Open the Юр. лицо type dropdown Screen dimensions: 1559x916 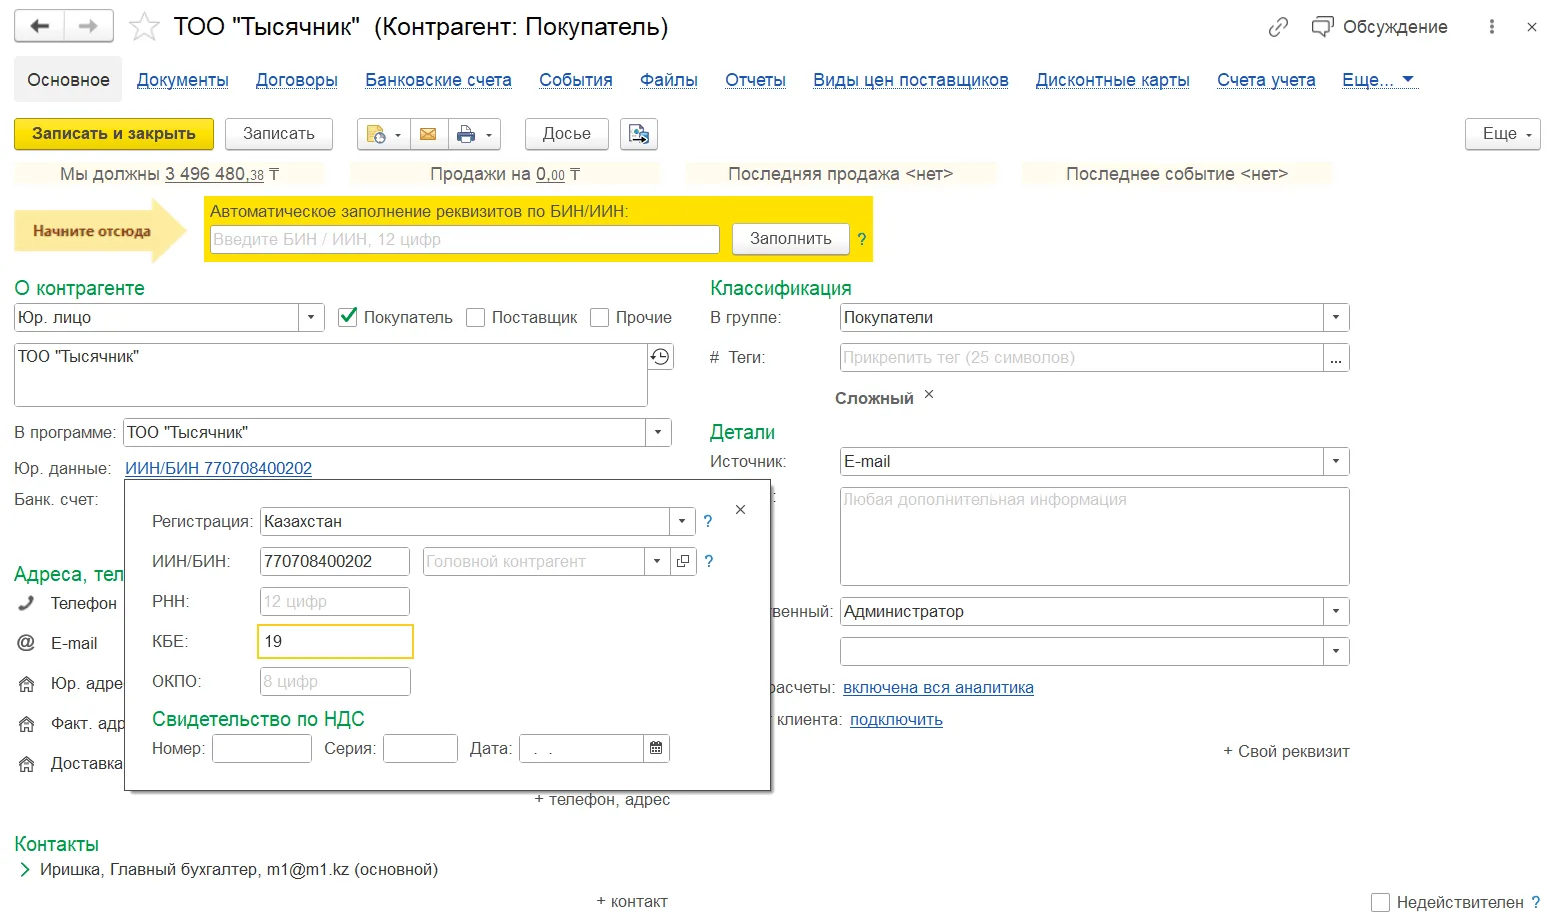pos(311,318)
